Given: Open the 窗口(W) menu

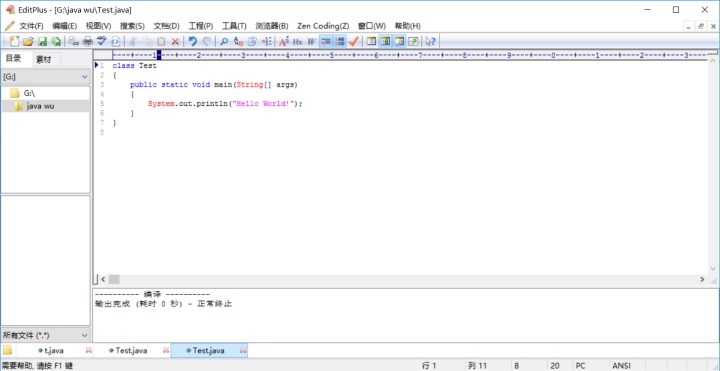Looking at the screenshot, I should coord(372,26).
